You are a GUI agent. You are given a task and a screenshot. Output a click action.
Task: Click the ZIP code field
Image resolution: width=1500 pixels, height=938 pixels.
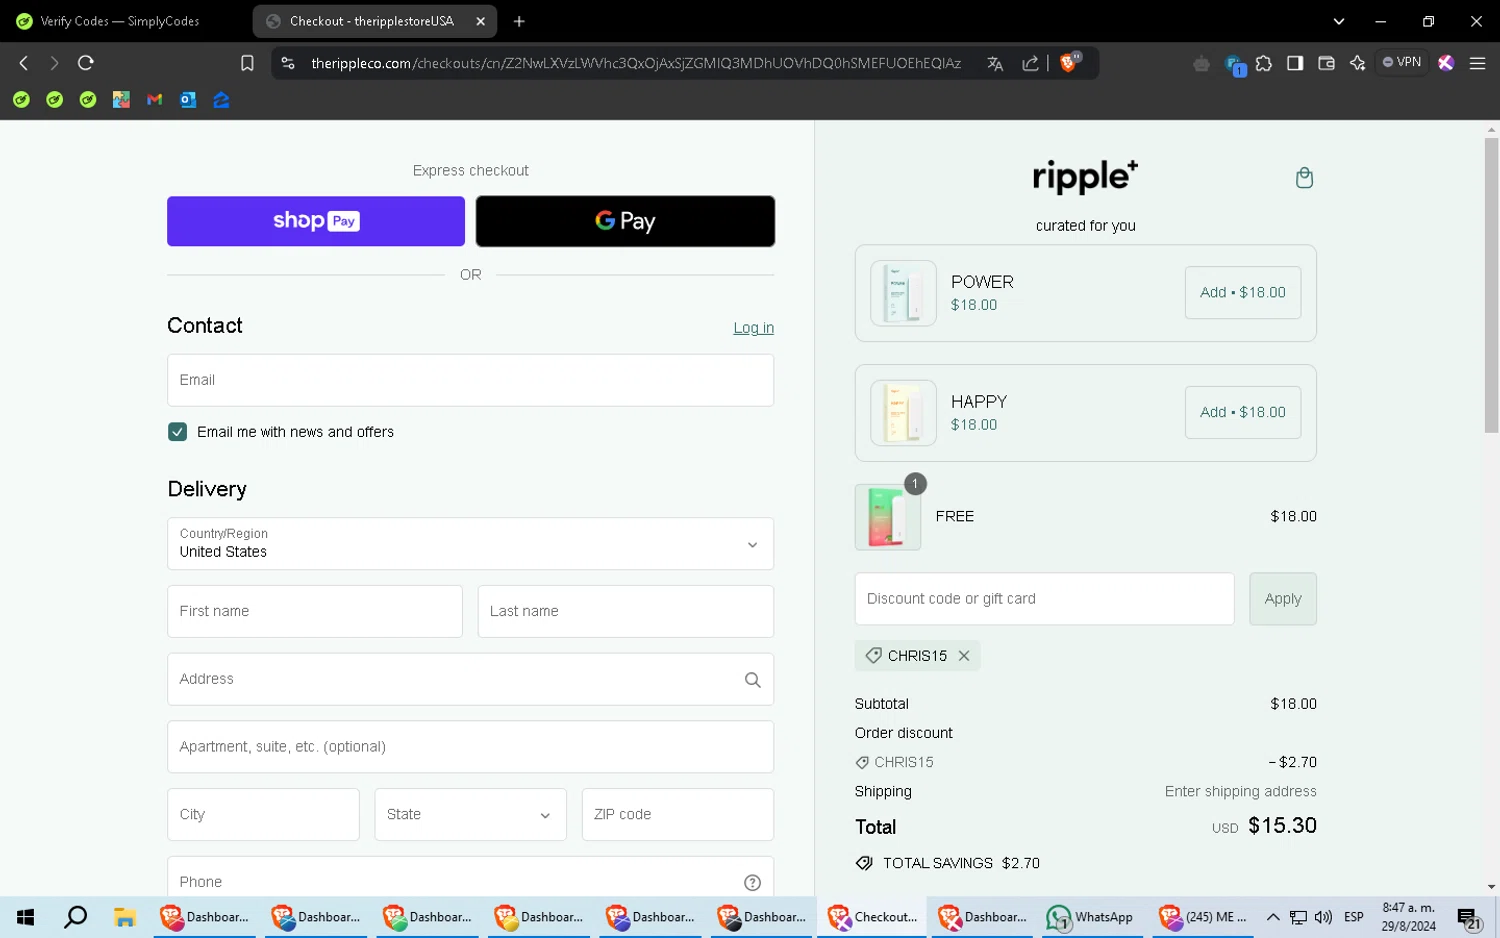click(x=678, y=815)
